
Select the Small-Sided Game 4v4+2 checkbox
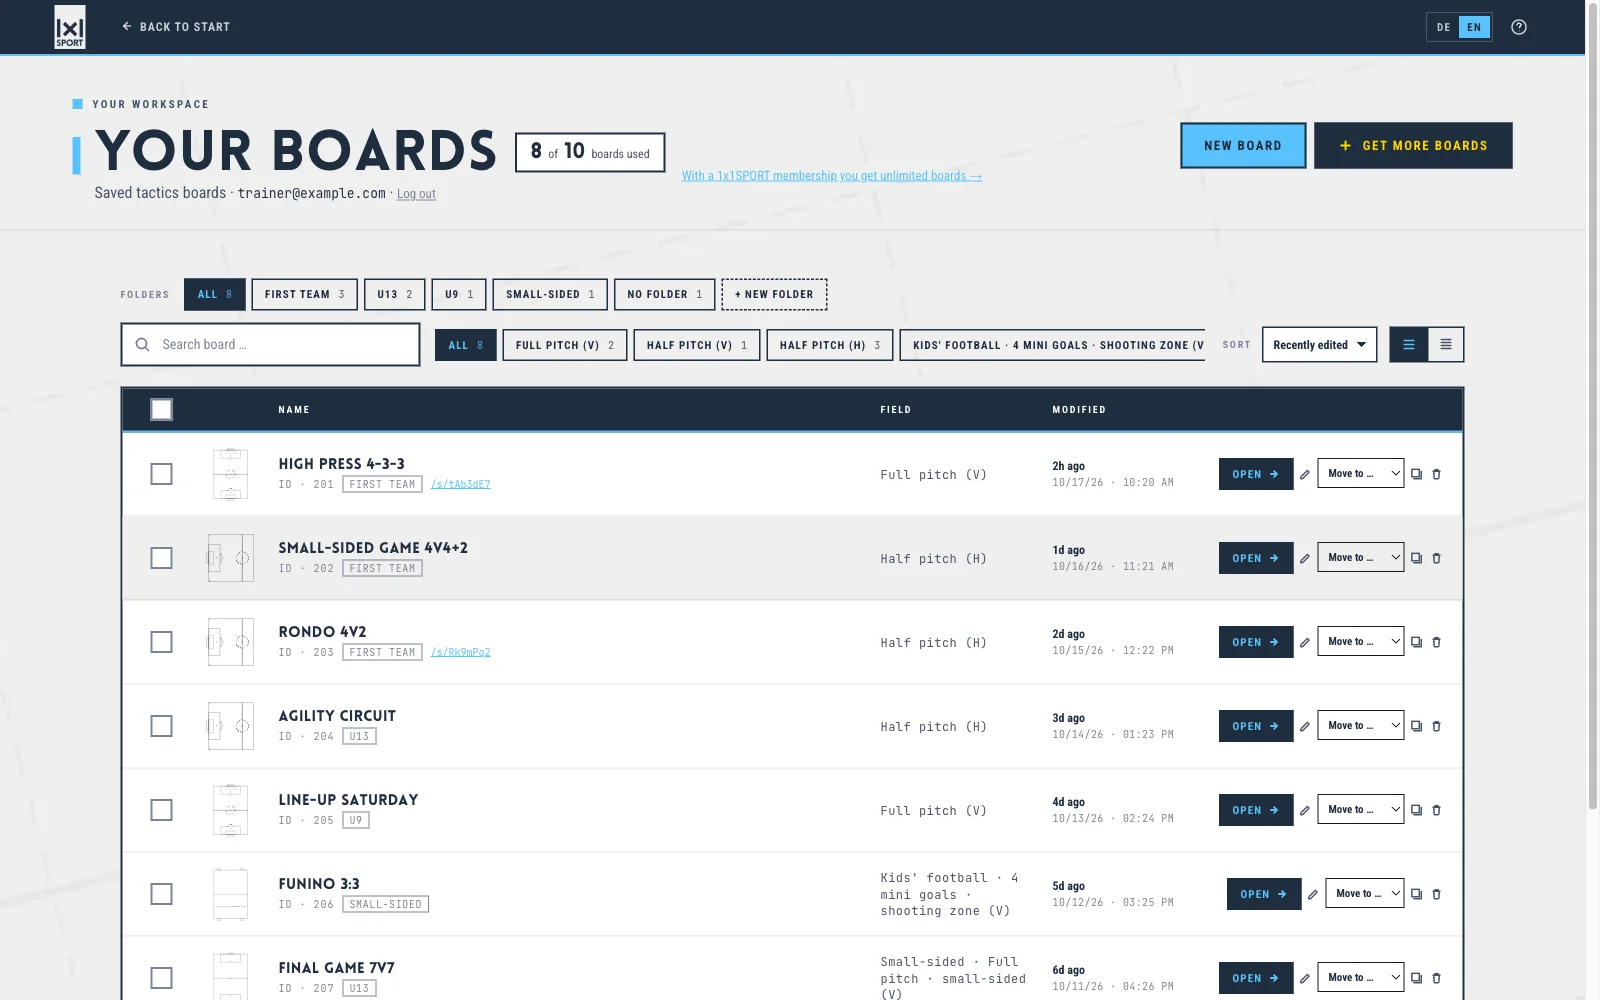point(161,558)
